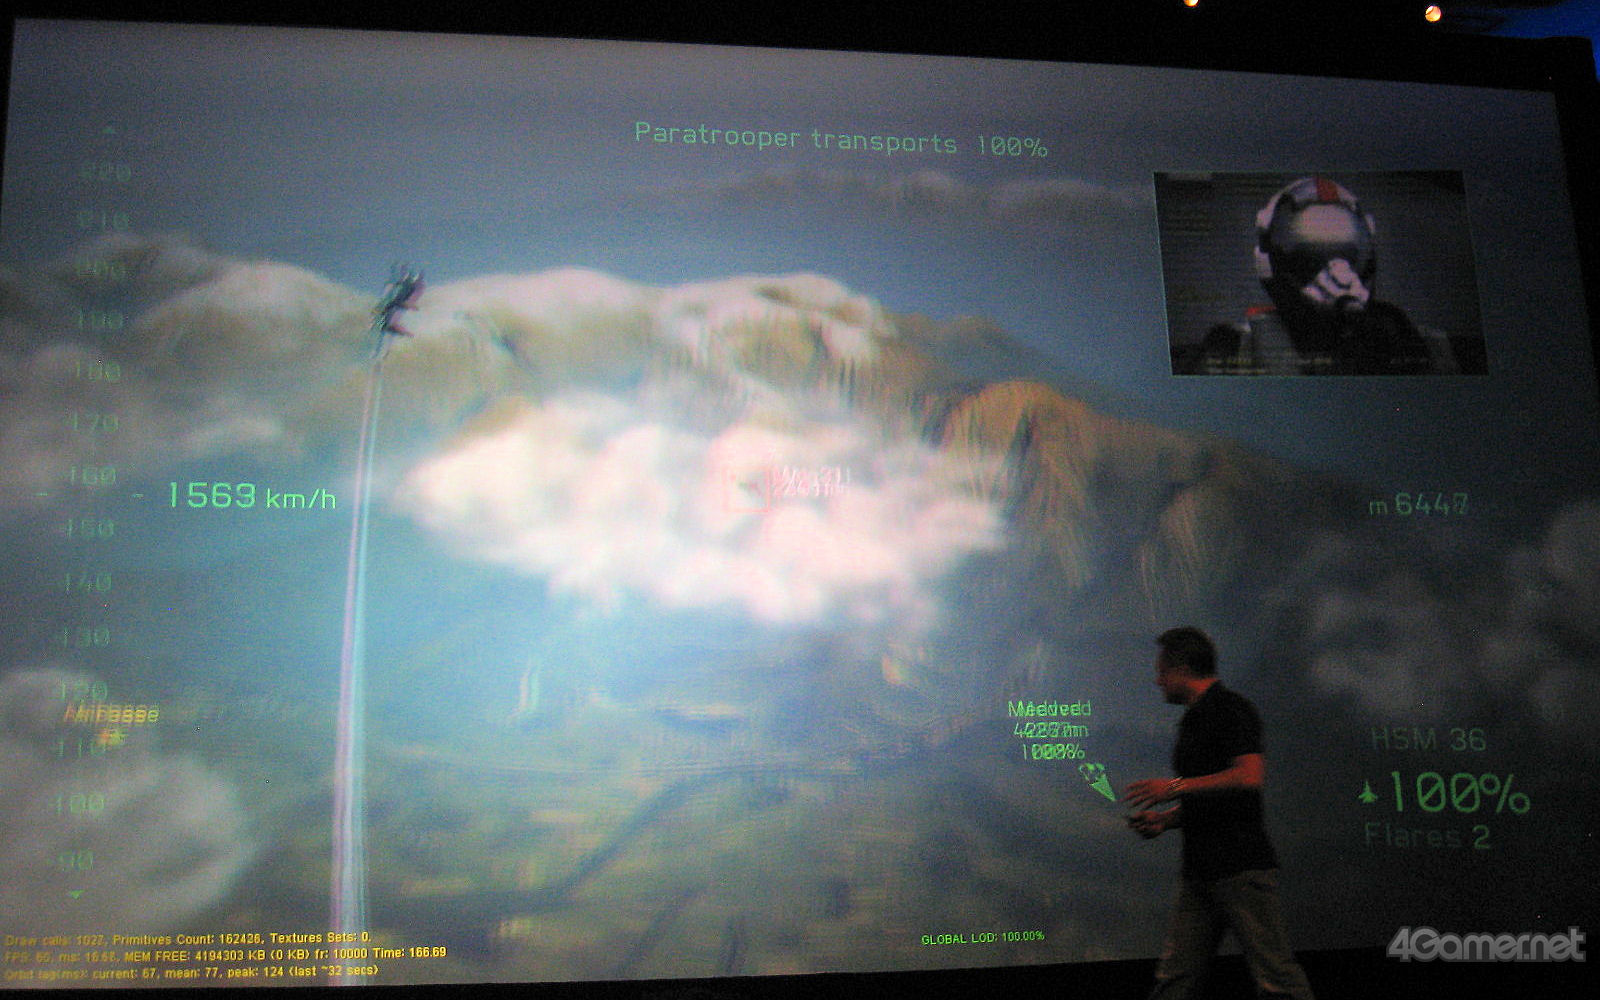Click the GLOBAL LOD 100.00% label
Viewport: 1600px width, 1000px height.
[x=982, y=937]
